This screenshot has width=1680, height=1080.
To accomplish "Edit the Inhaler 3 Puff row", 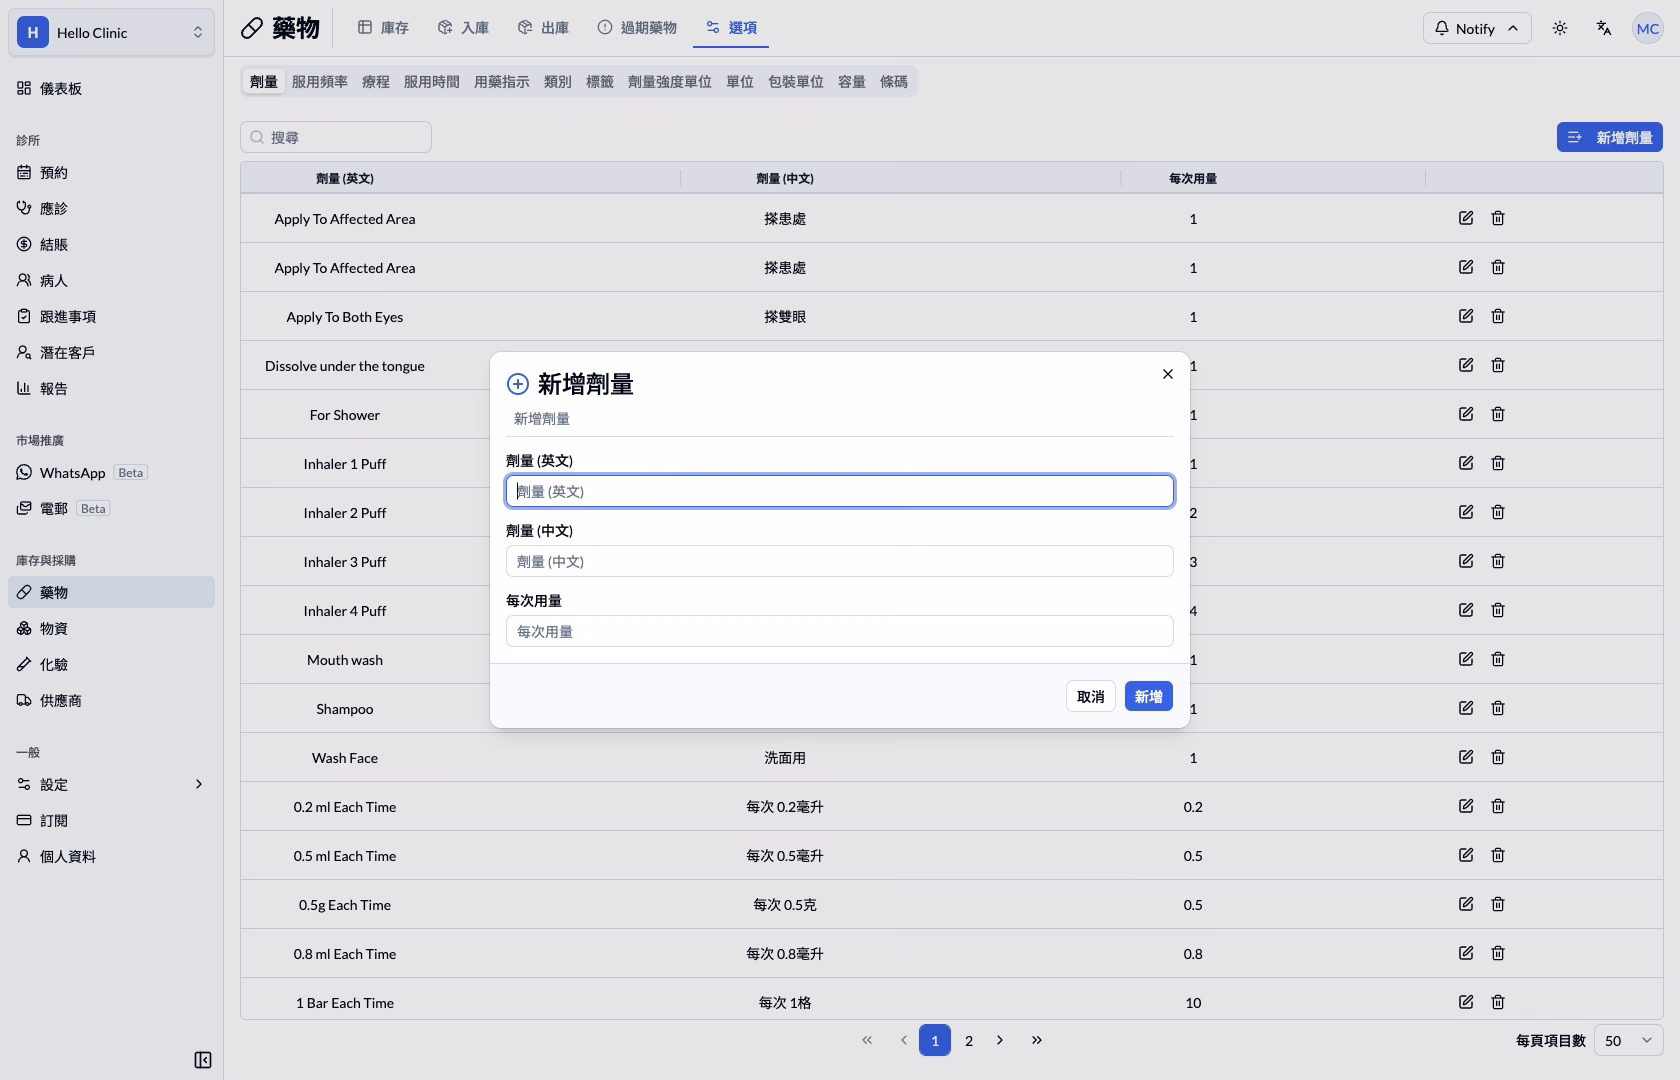I will click(x=1466, y=561).
